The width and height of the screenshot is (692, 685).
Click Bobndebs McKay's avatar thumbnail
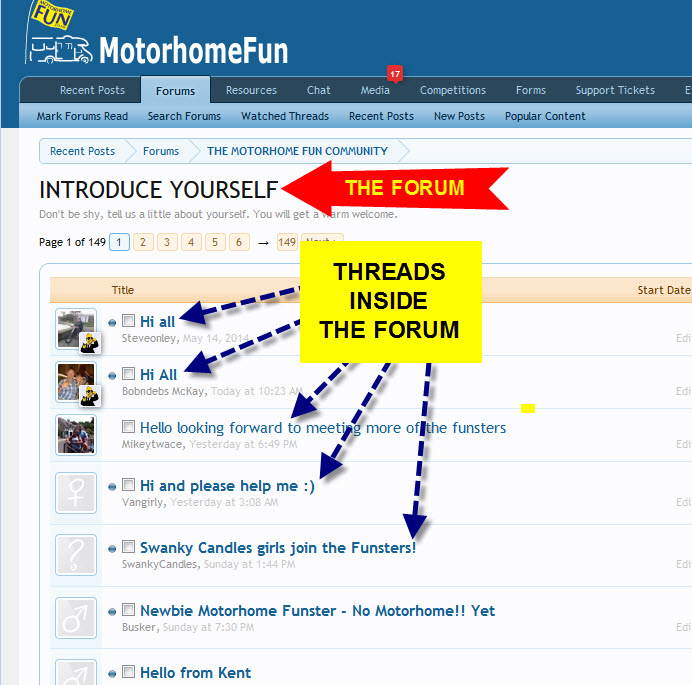76,382
